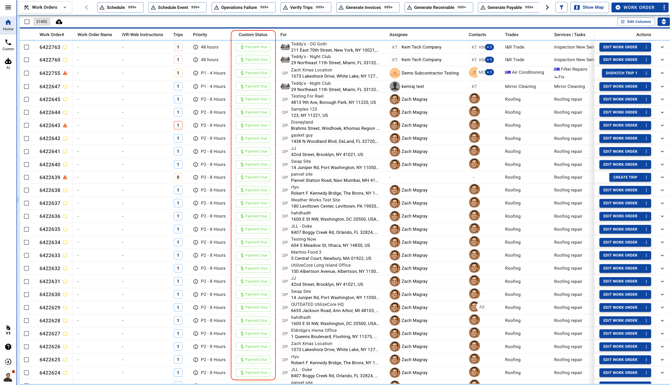Image resolution: width=670 pixels, height=385 pixels.
Task: Select checkbox for work order 6422630
Action: 26,294
